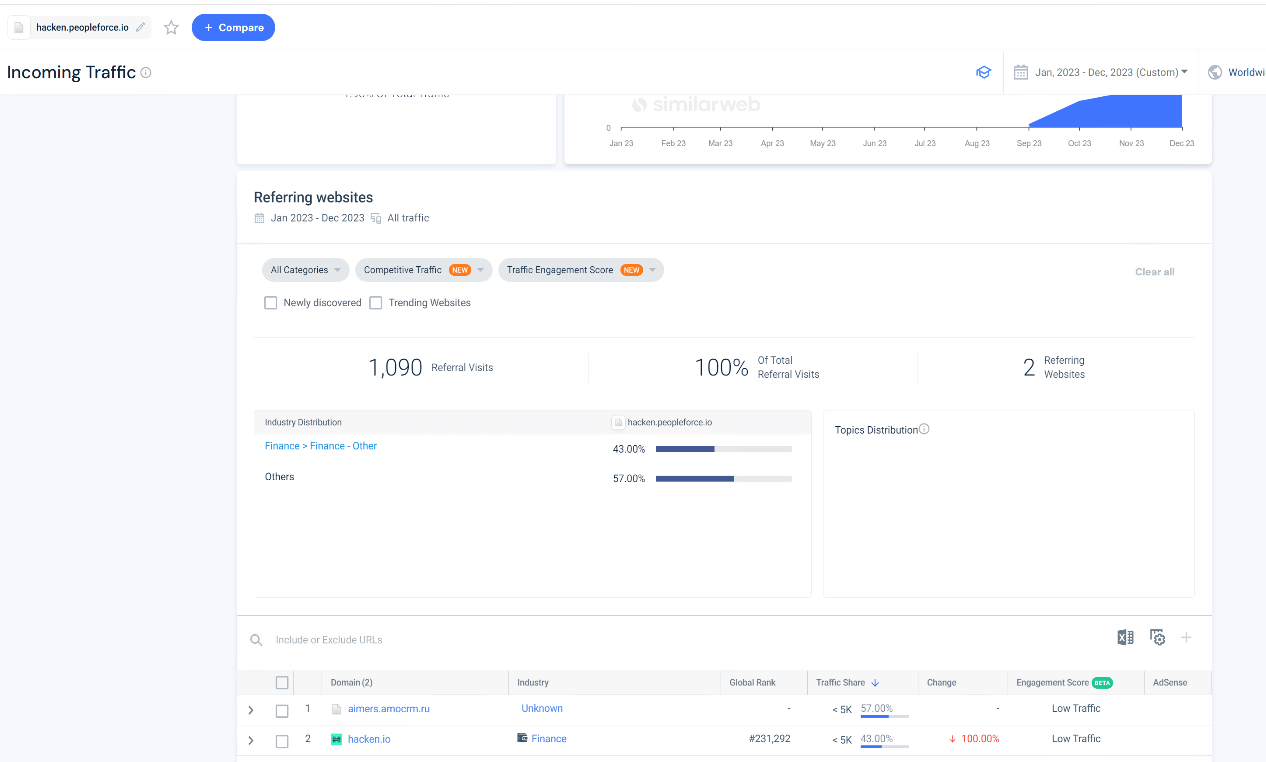Open the info icon next to Incoming Traffic
The height and width of the screenshot is (762, 1266).
click(146, 72)
